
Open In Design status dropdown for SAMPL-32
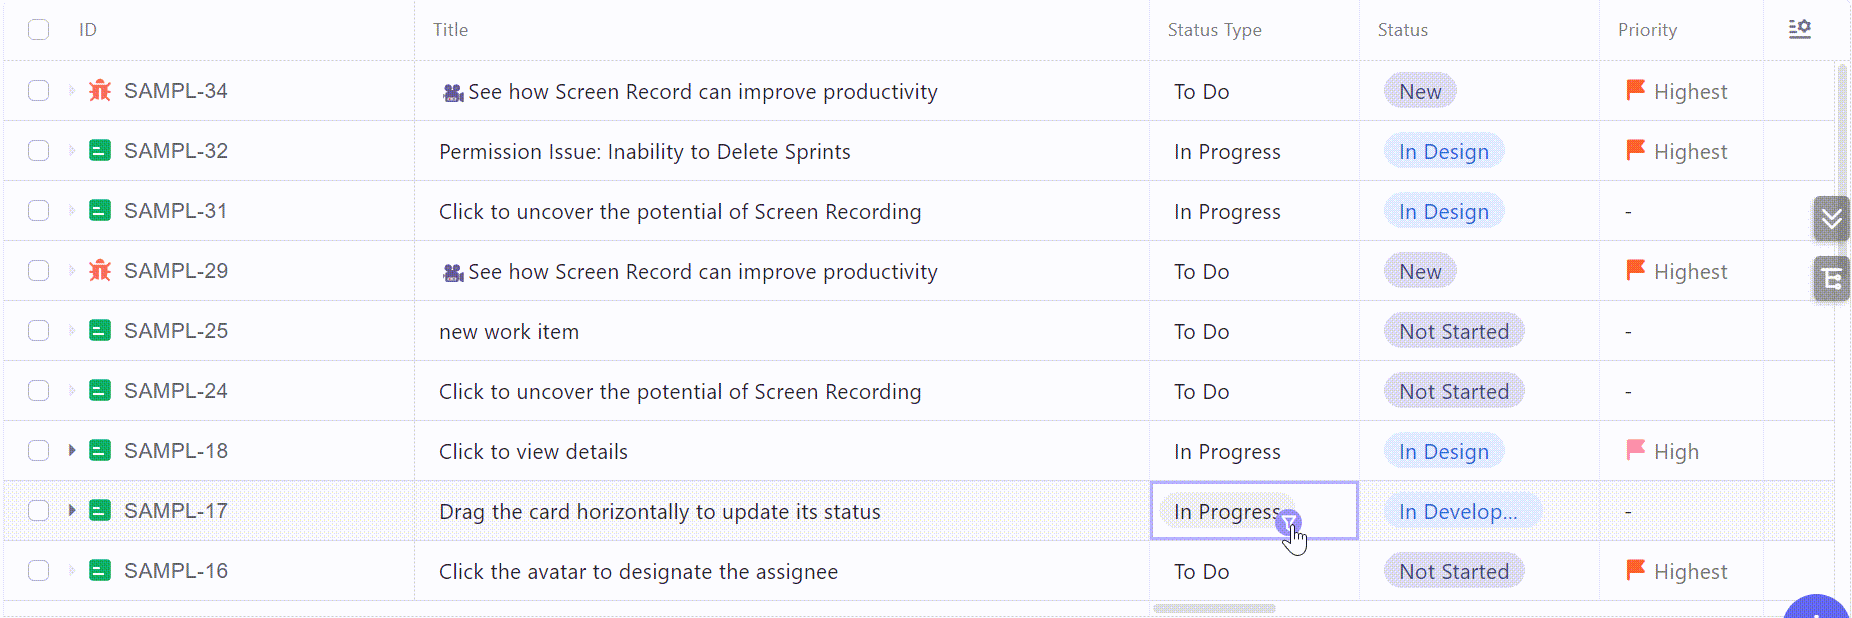pyautogui.click(x=1443, y=151)
